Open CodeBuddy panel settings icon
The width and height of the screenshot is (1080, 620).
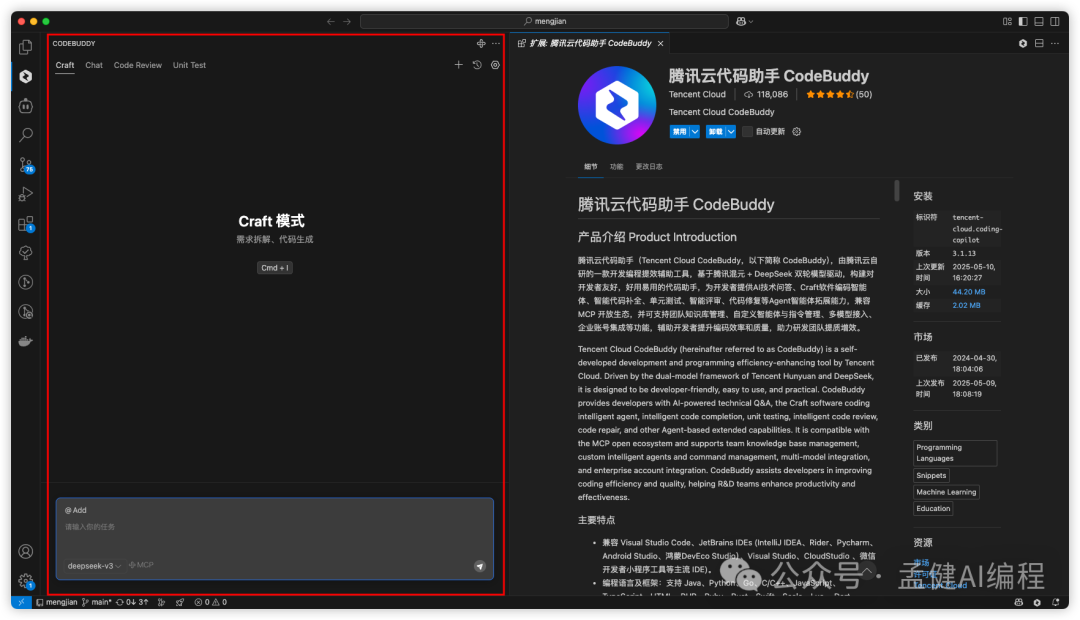pos(495,65)
